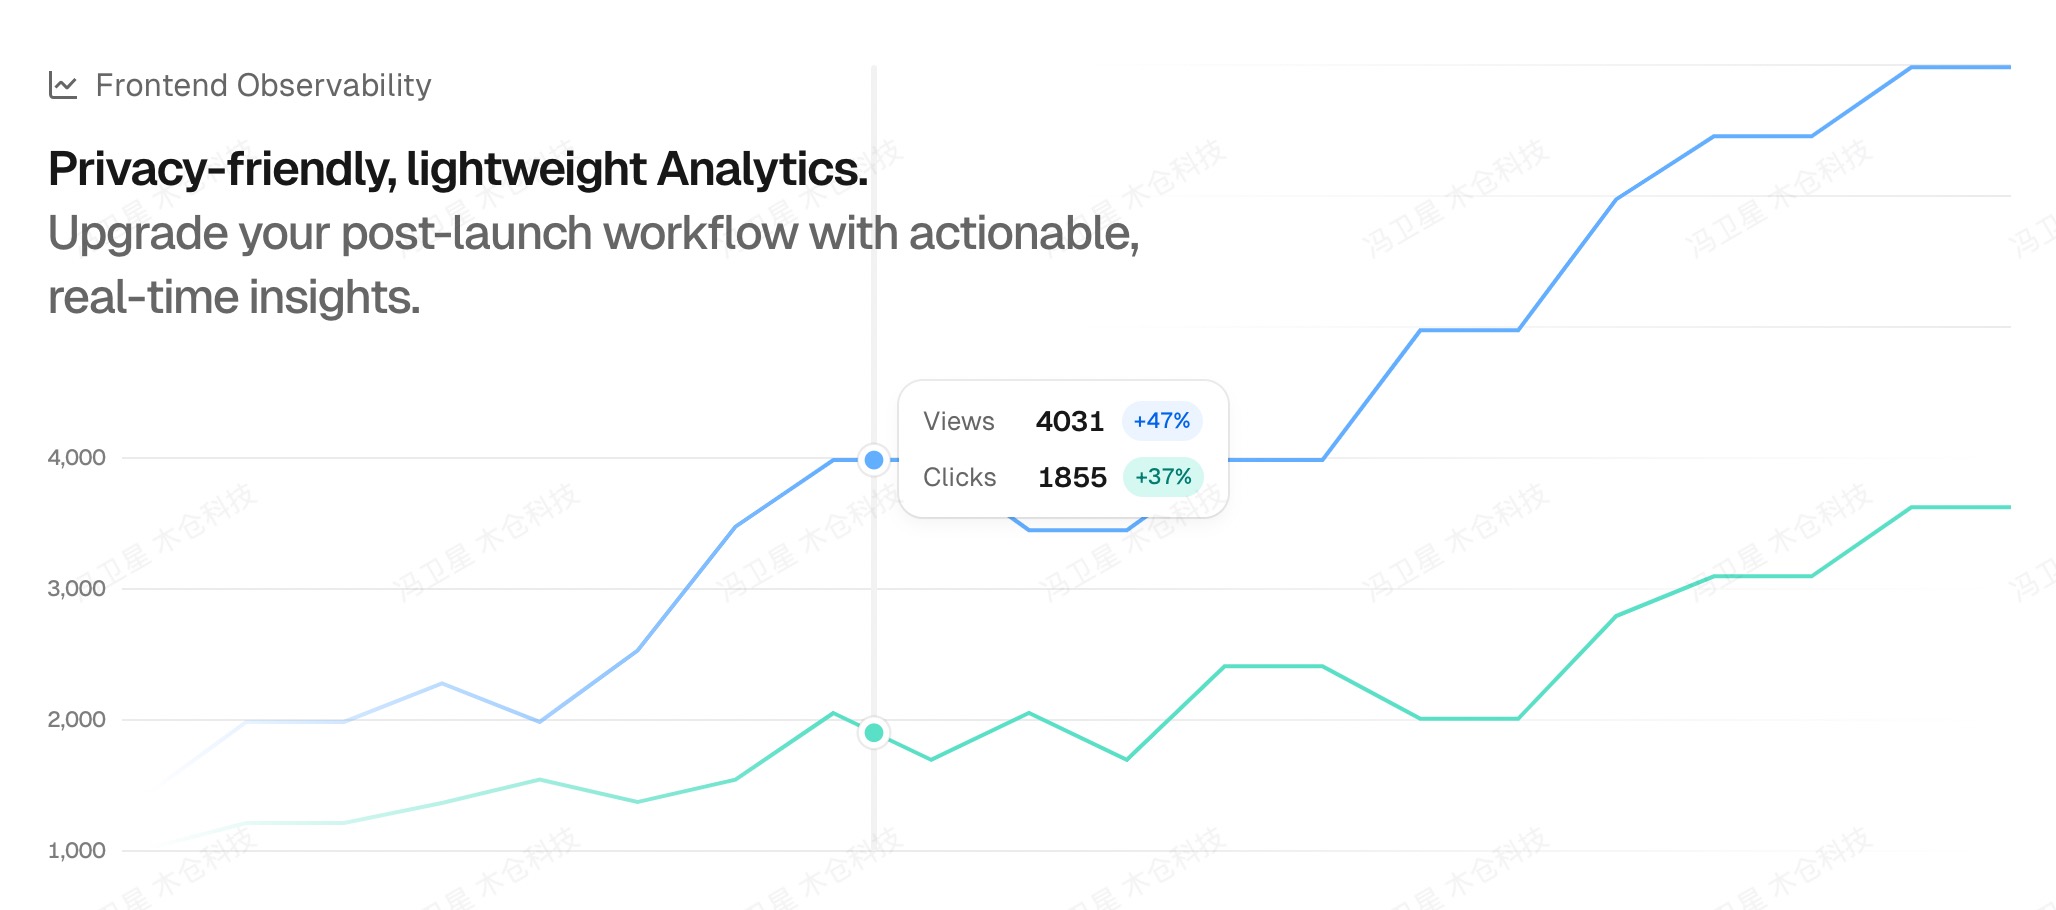
Task: Click the Clicks label in tooltip
Action: tap(959, 478)
